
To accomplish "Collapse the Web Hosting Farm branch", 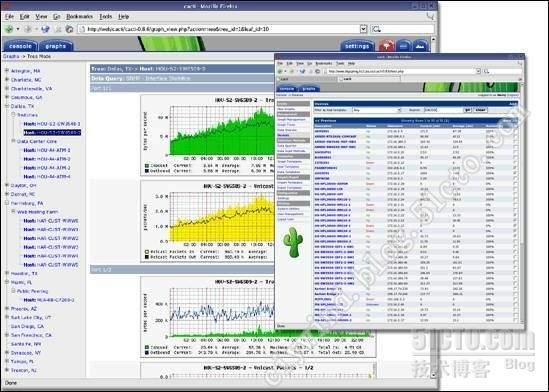I will coord(13,211).
